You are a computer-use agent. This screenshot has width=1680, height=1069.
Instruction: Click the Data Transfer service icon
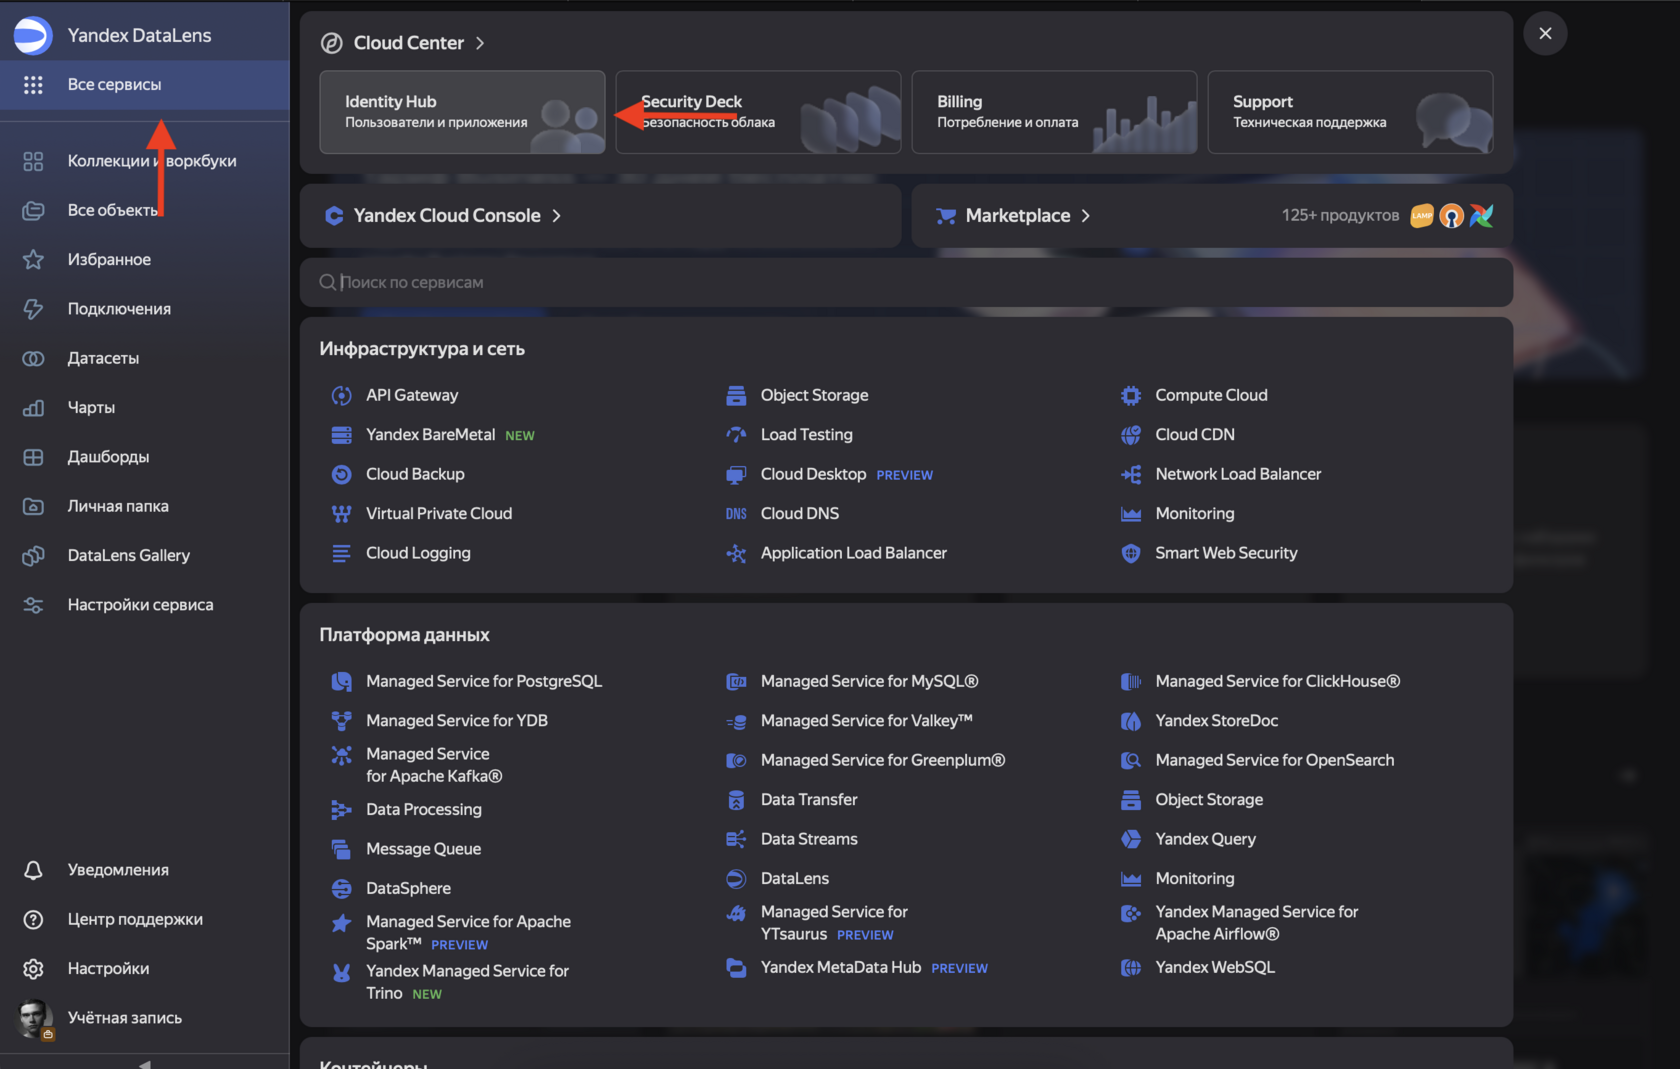(x=736, y=800)
